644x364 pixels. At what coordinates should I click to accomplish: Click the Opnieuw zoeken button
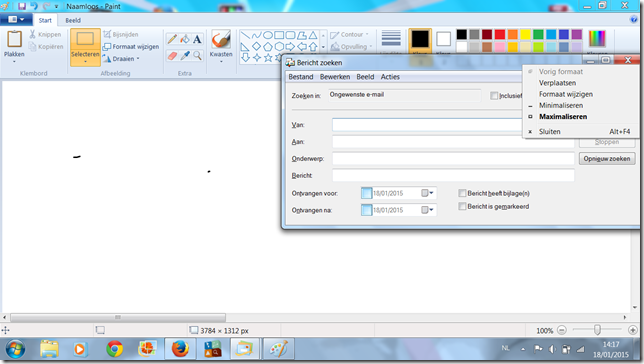click(x=607, y=159)
